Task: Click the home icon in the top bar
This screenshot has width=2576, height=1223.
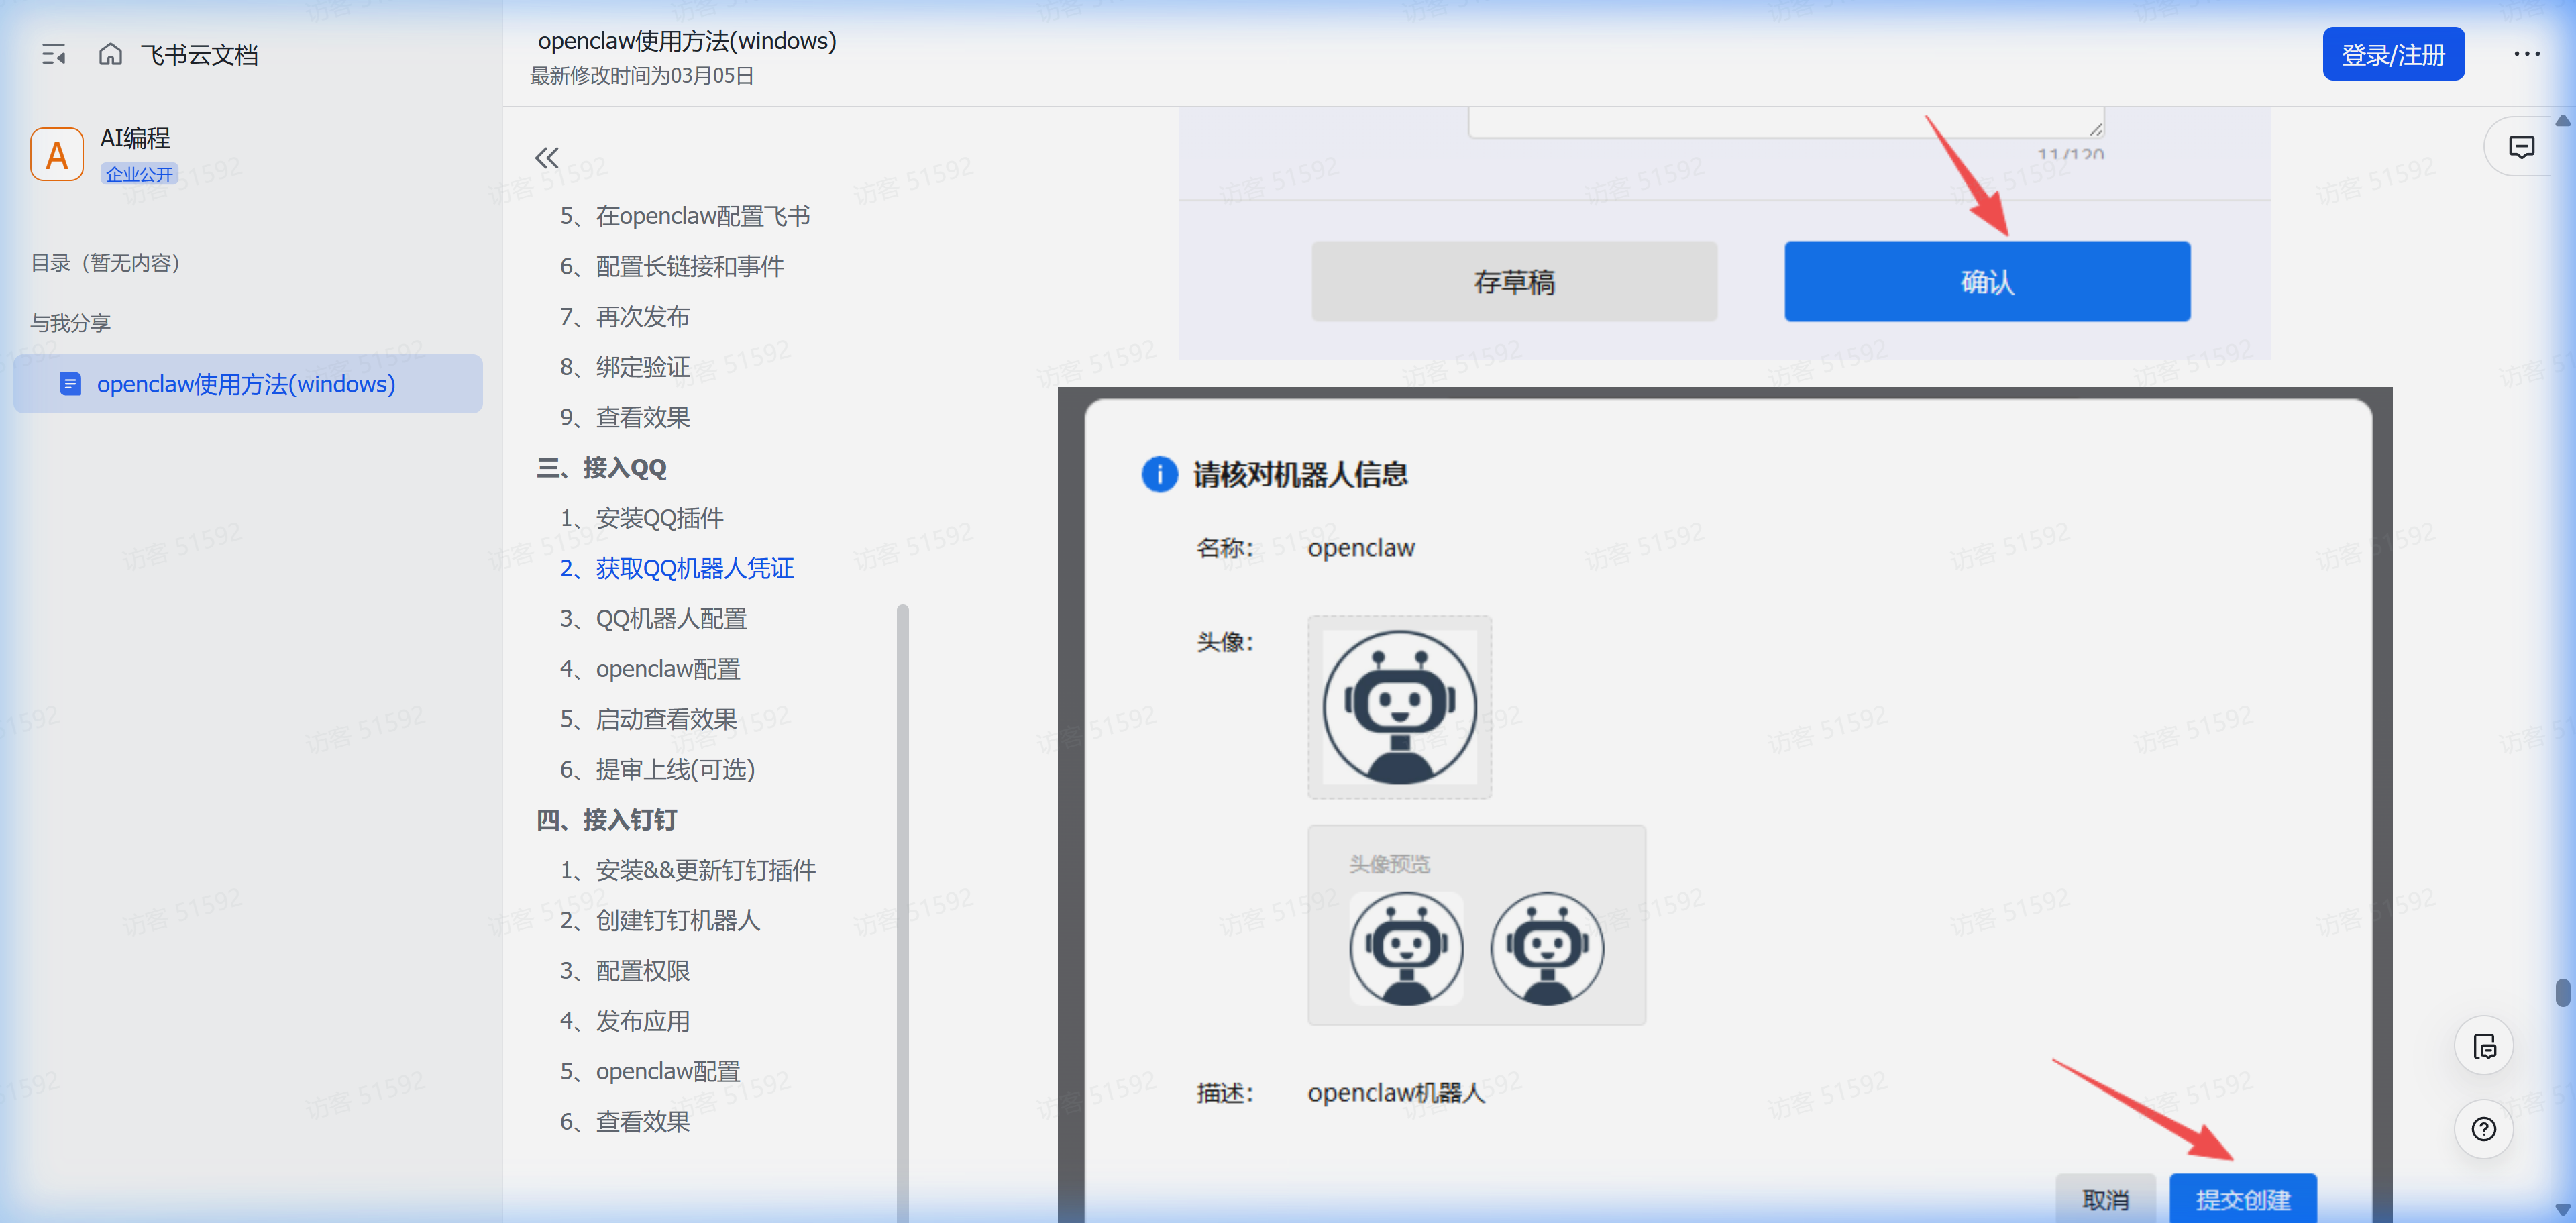Action: click(x=110, y=54)
